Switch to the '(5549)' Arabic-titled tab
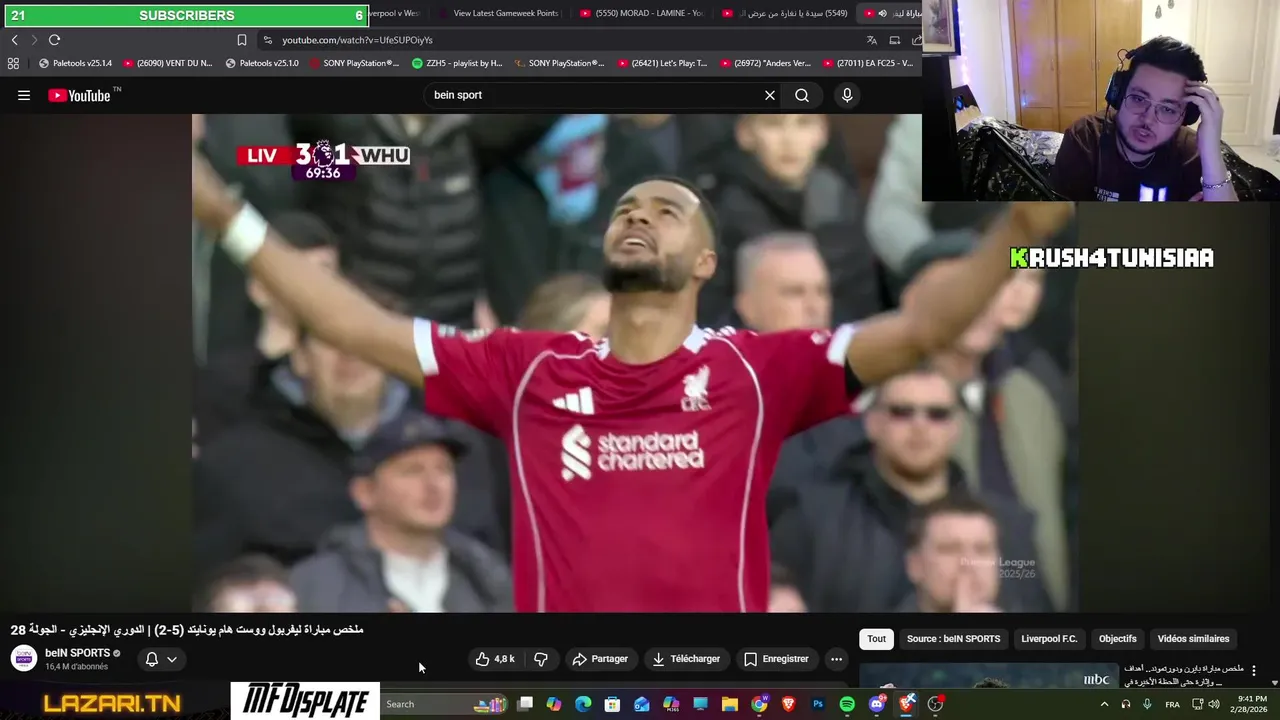The image size is (1280, 720). click(785, 13)
